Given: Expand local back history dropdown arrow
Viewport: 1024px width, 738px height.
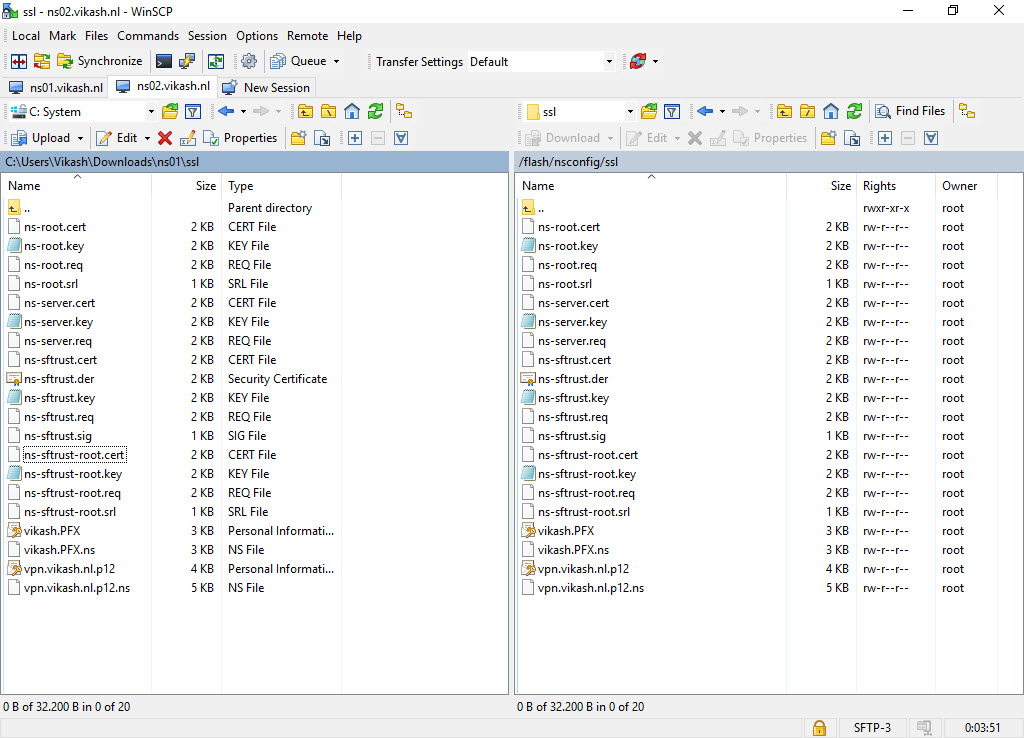Looking at the screenshot, I should 243,112.
